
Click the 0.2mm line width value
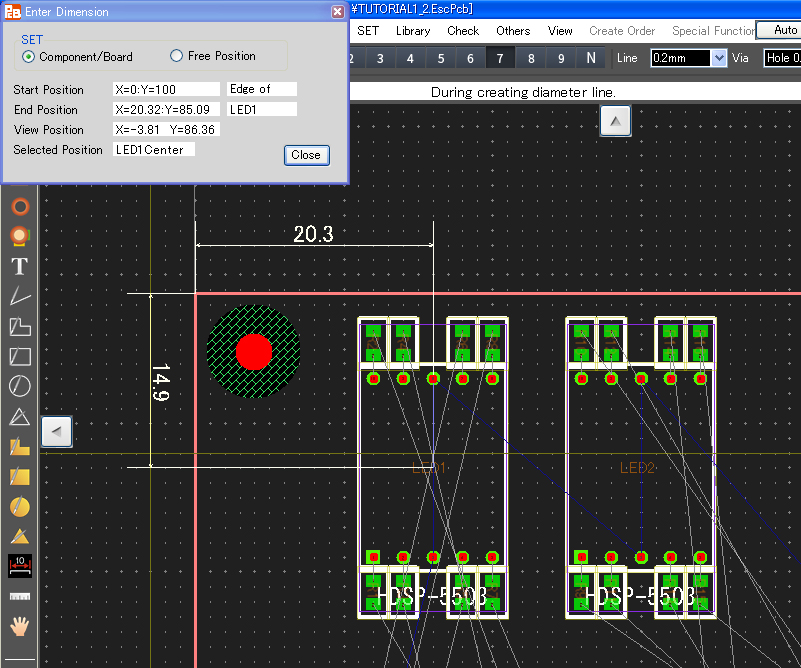680,58
